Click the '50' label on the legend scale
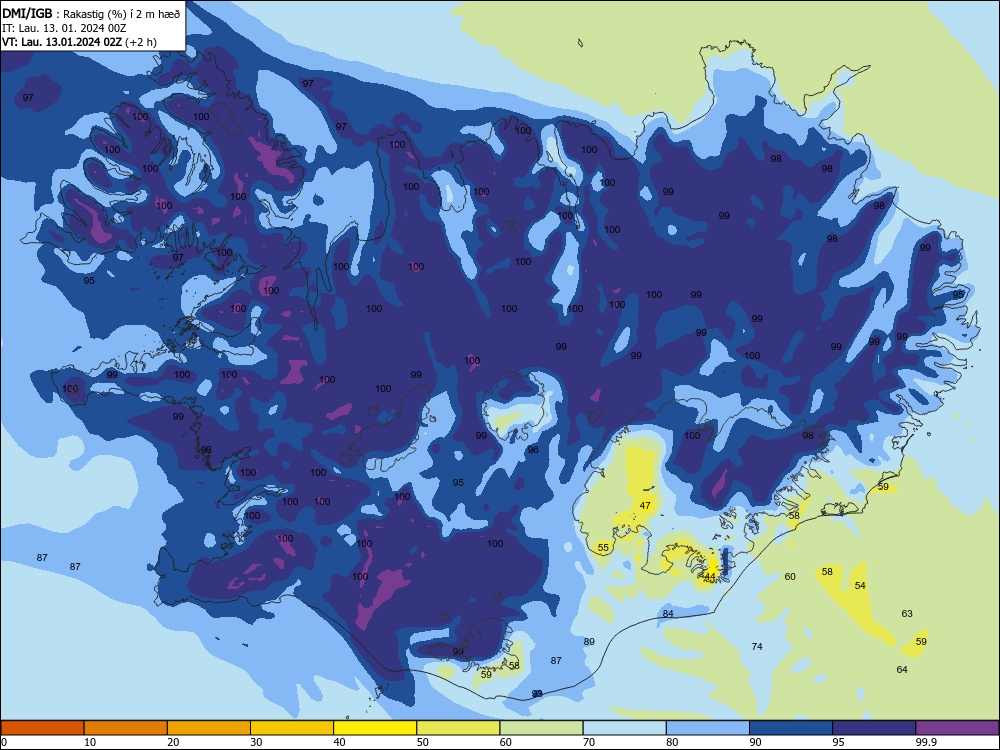 pyautogui.click(x=423, y=742)
